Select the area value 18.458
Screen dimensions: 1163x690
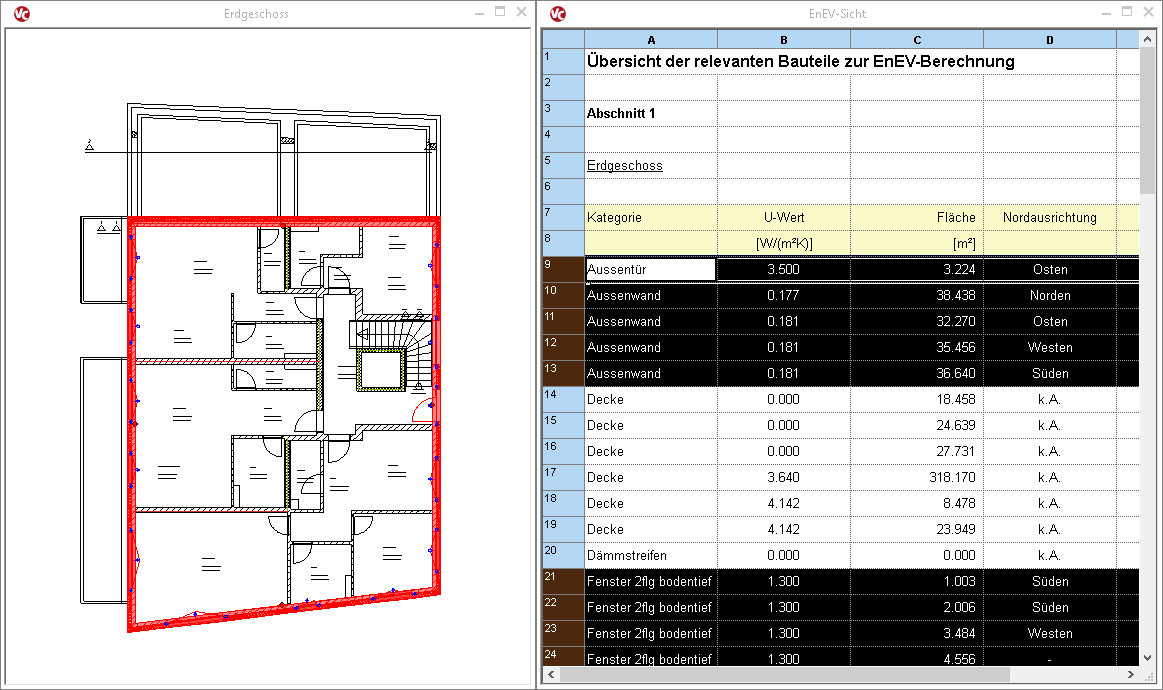click(x=917, y=399)
